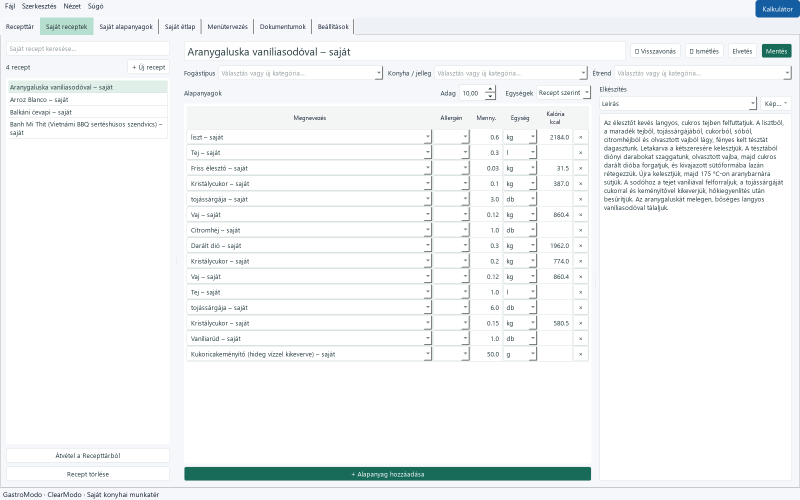
Task: Open unit dropdown for liszt row
Action: (532, 137)
